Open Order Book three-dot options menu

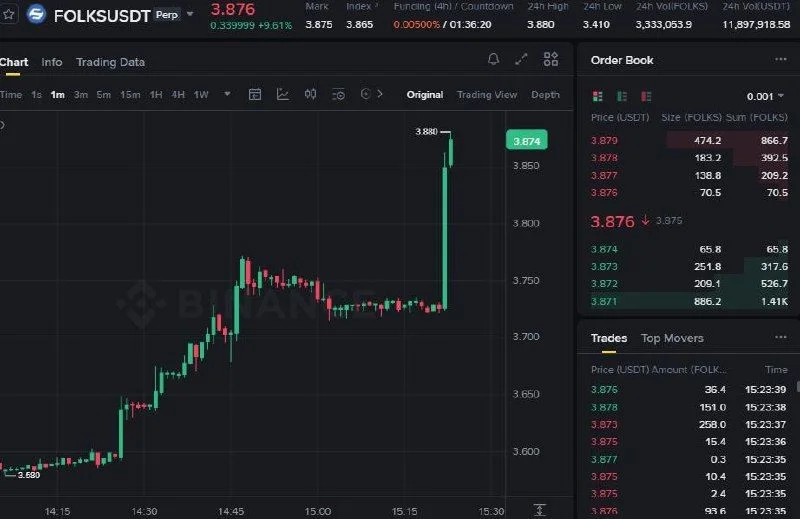tap(781, 60)
